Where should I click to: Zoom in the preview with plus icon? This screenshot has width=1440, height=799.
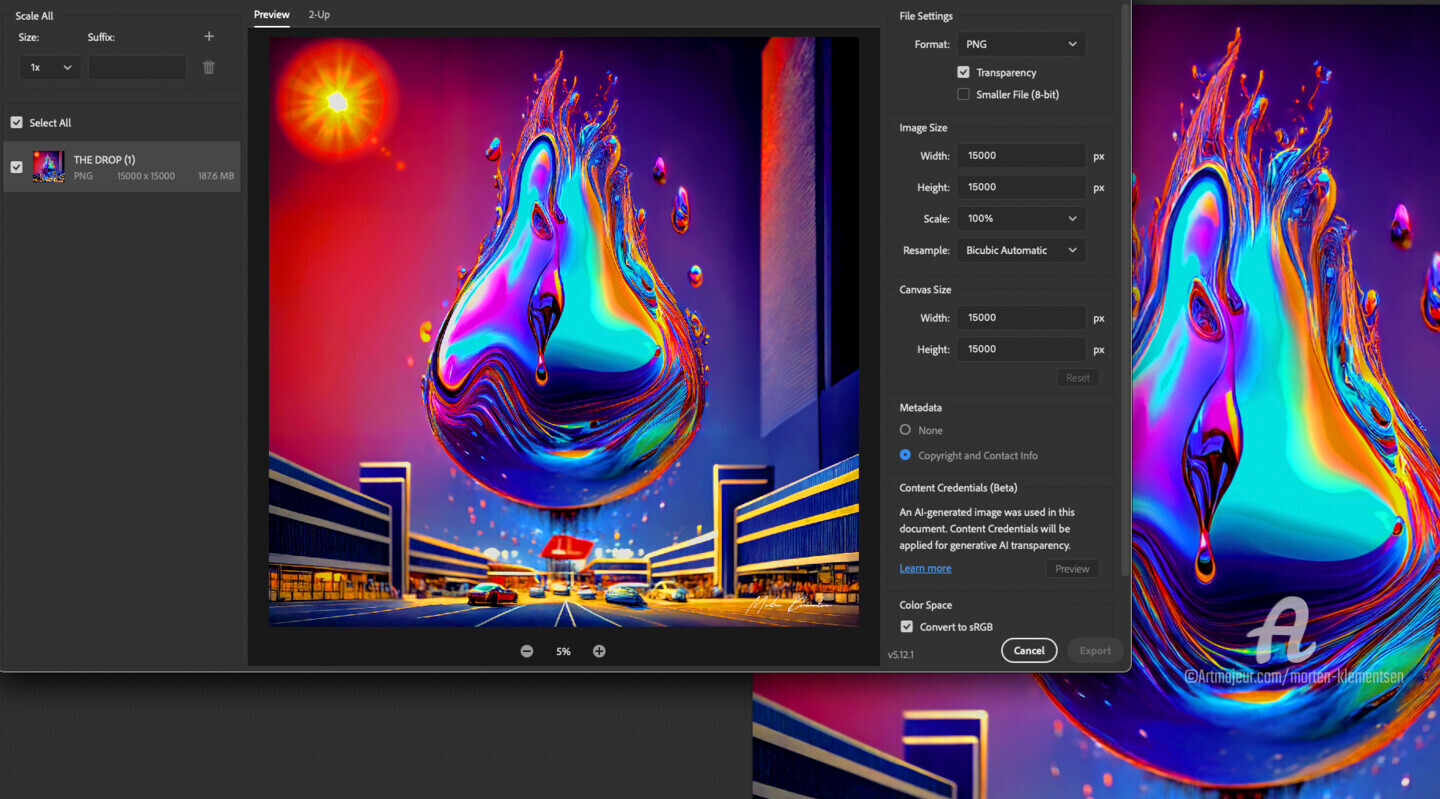tap(599, 651)
